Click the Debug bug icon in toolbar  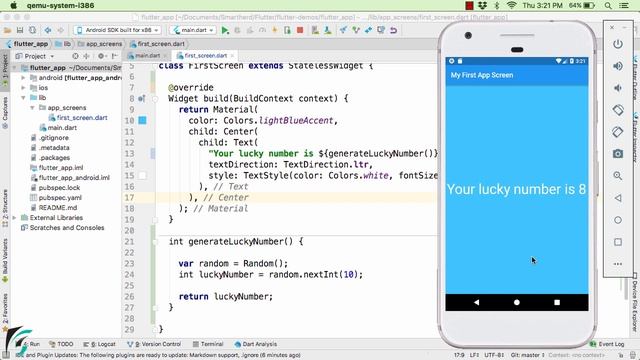click(237, 30)
